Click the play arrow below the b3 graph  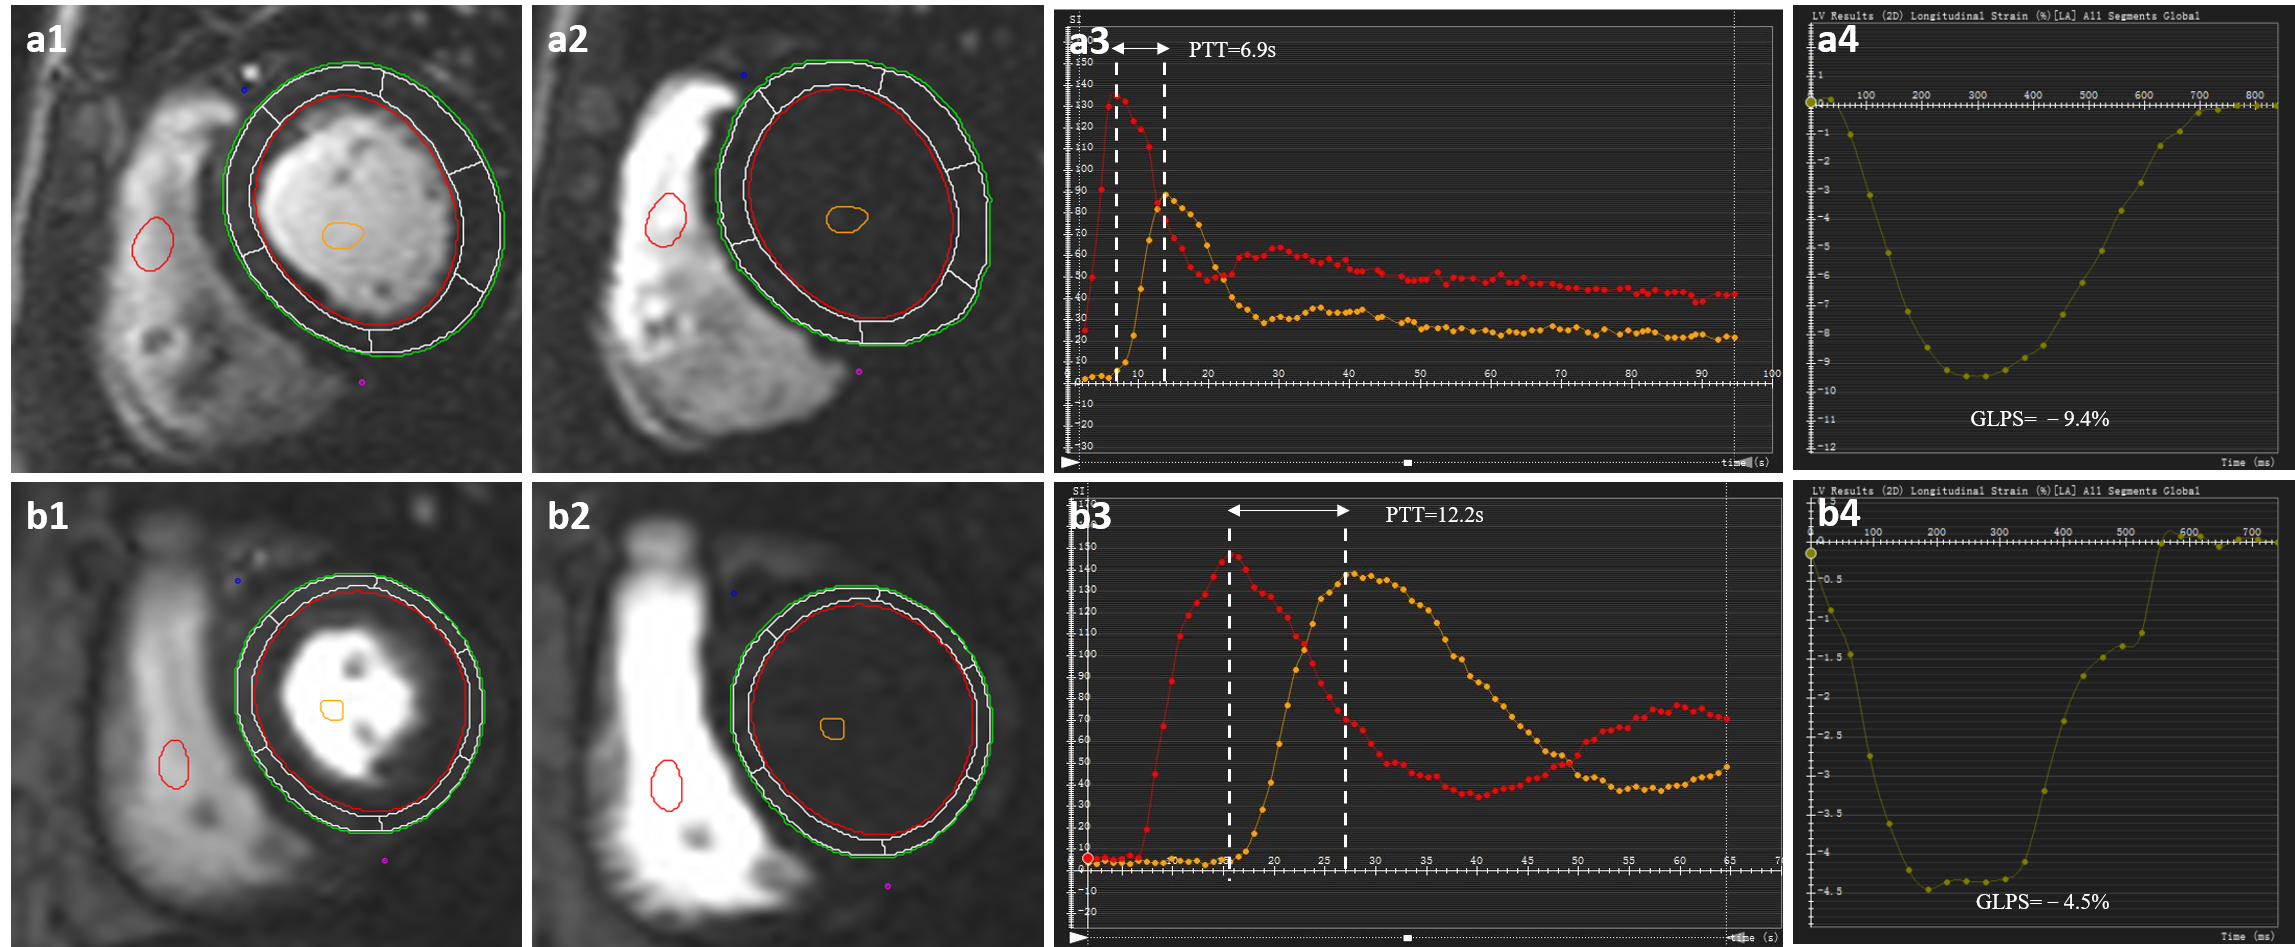(x=1078, y=937)
